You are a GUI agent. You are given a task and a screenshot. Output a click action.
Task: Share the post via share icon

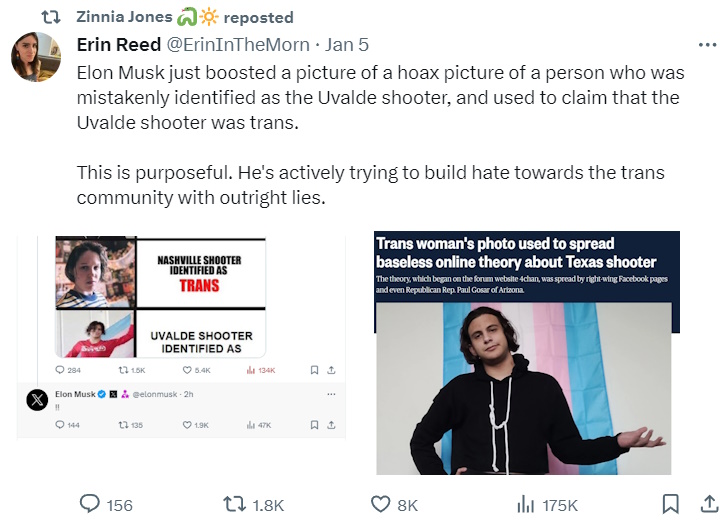point(702,504)
